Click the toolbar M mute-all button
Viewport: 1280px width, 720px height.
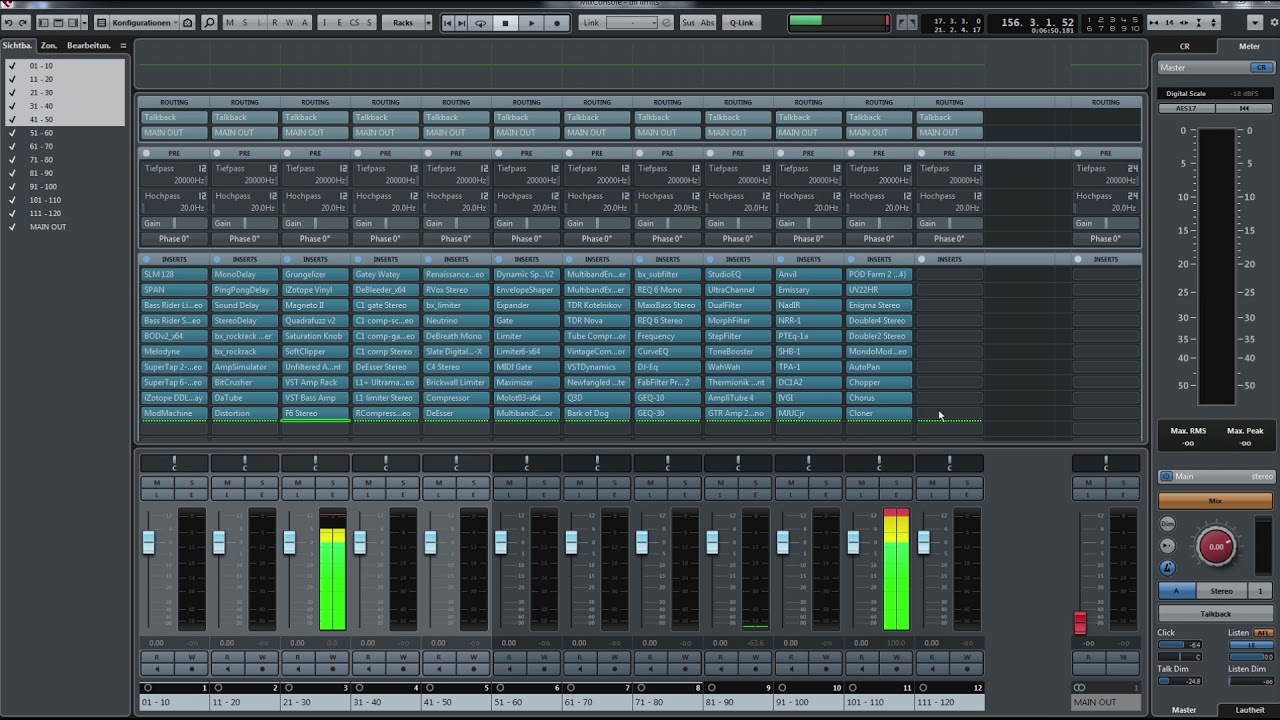coord(230,22)
